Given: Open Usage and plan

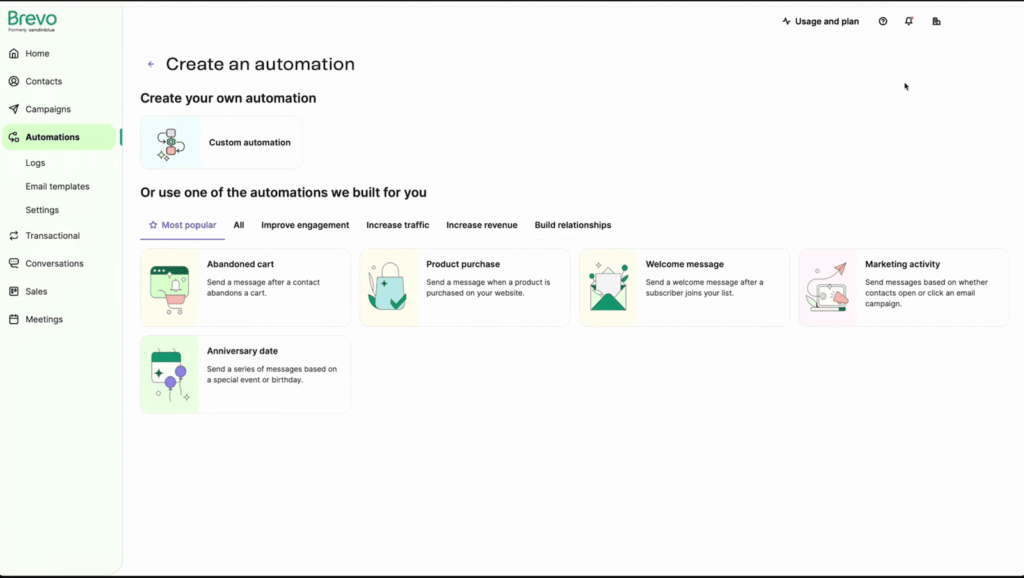Looking at the screenshot, I should (820, 21).
